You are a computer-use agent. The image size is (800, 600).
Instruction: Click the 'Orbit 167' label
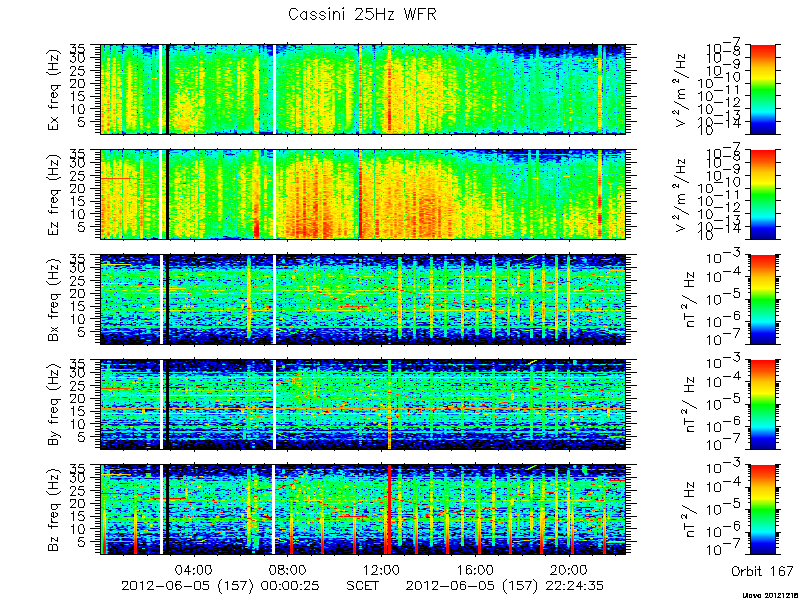(x=762, y=570)
